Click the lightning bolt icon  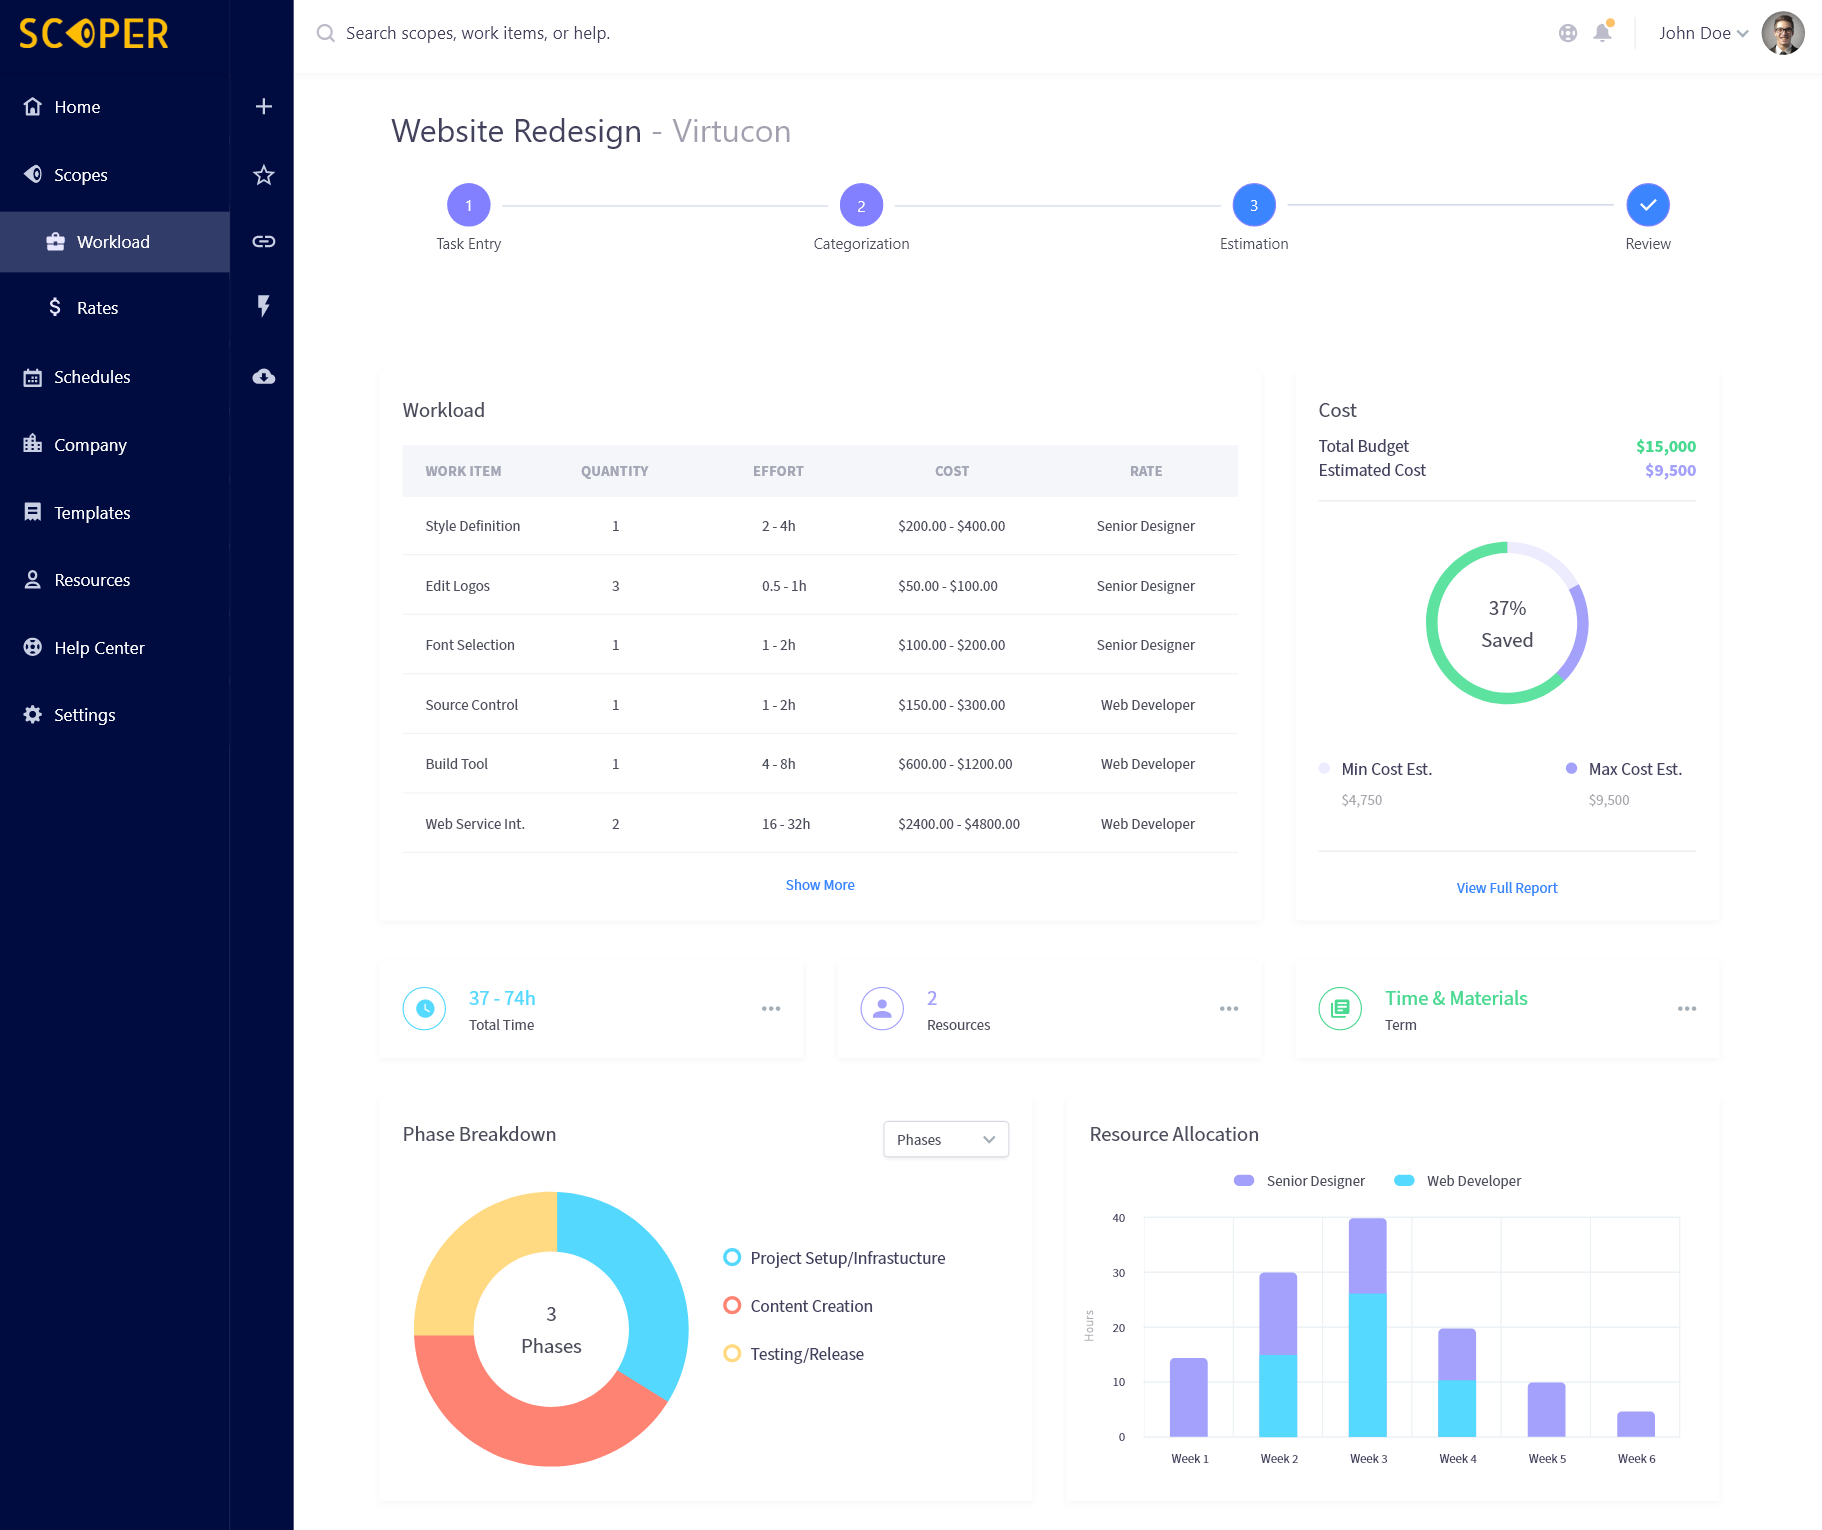coord(263,306)
